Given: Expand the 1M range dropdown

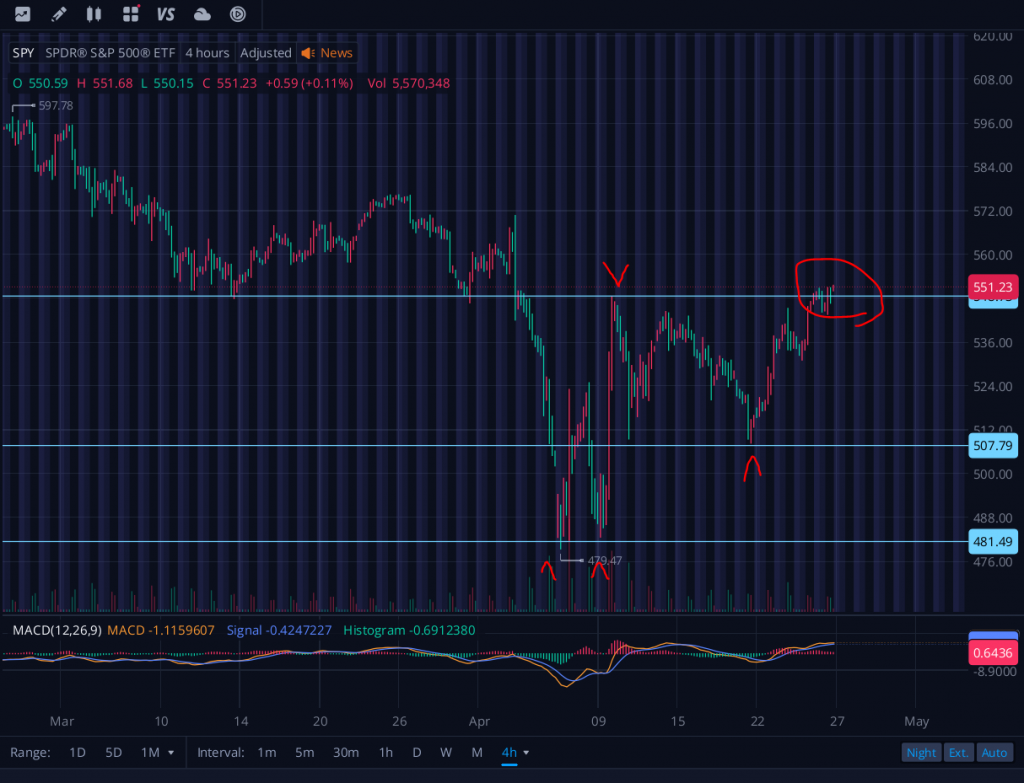Looking at the screenshot, I should 158,752.
